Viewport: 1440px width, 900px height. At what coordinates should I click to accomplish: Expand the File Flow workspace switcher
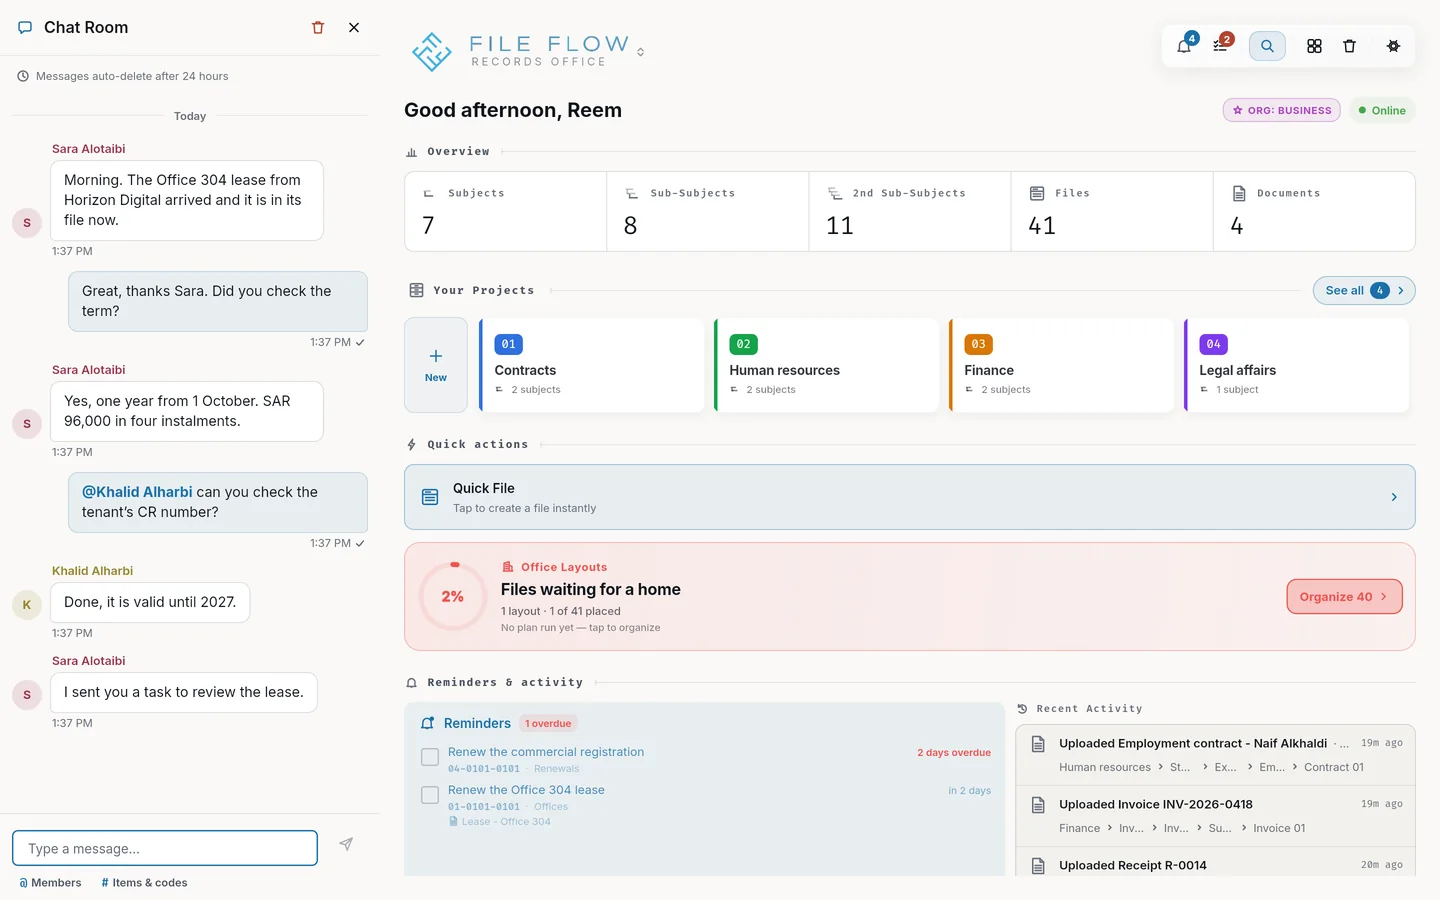(x=640, y=52)
